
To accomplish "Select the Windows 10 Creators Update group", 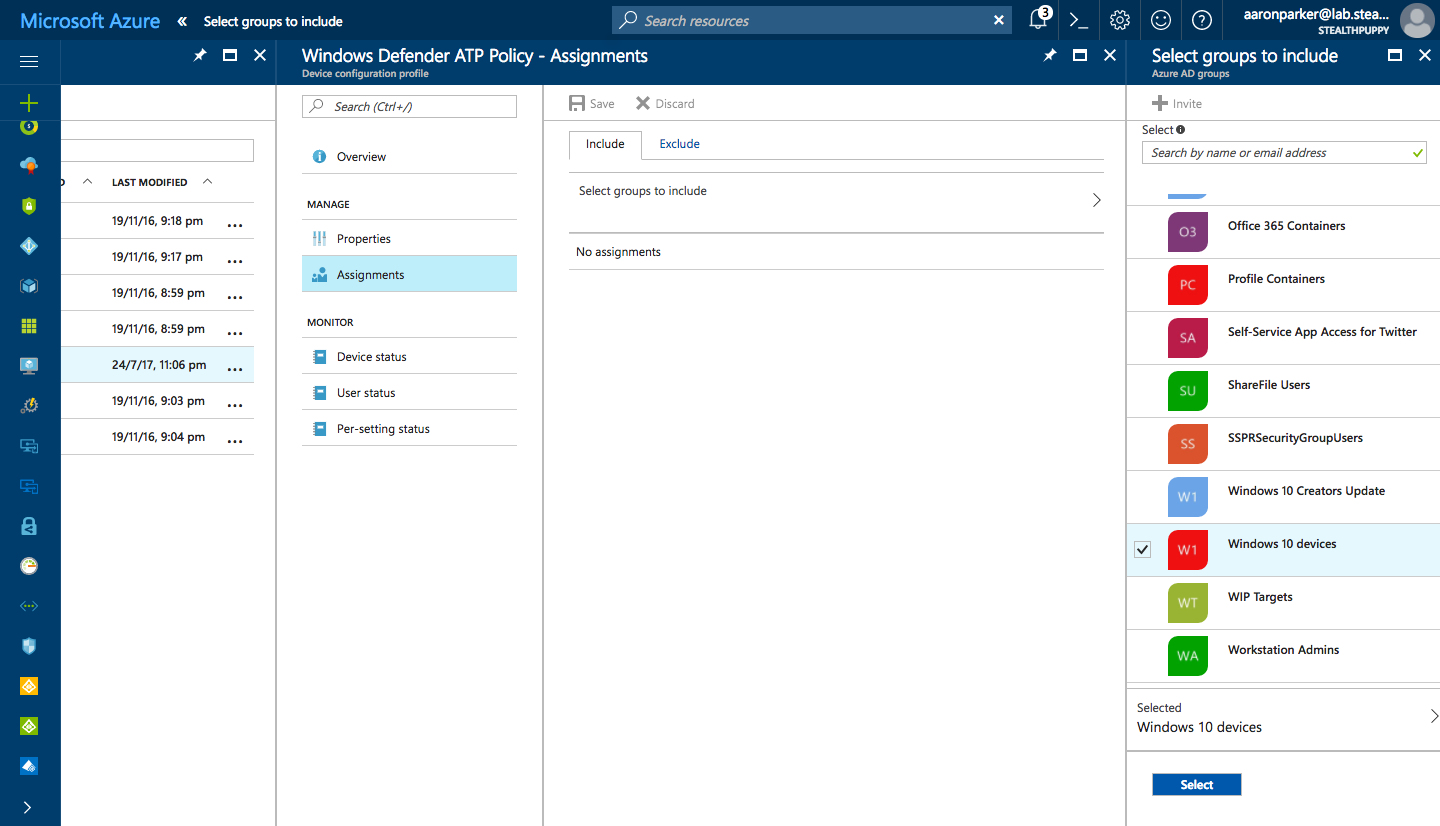I will tap(1283, 497).
